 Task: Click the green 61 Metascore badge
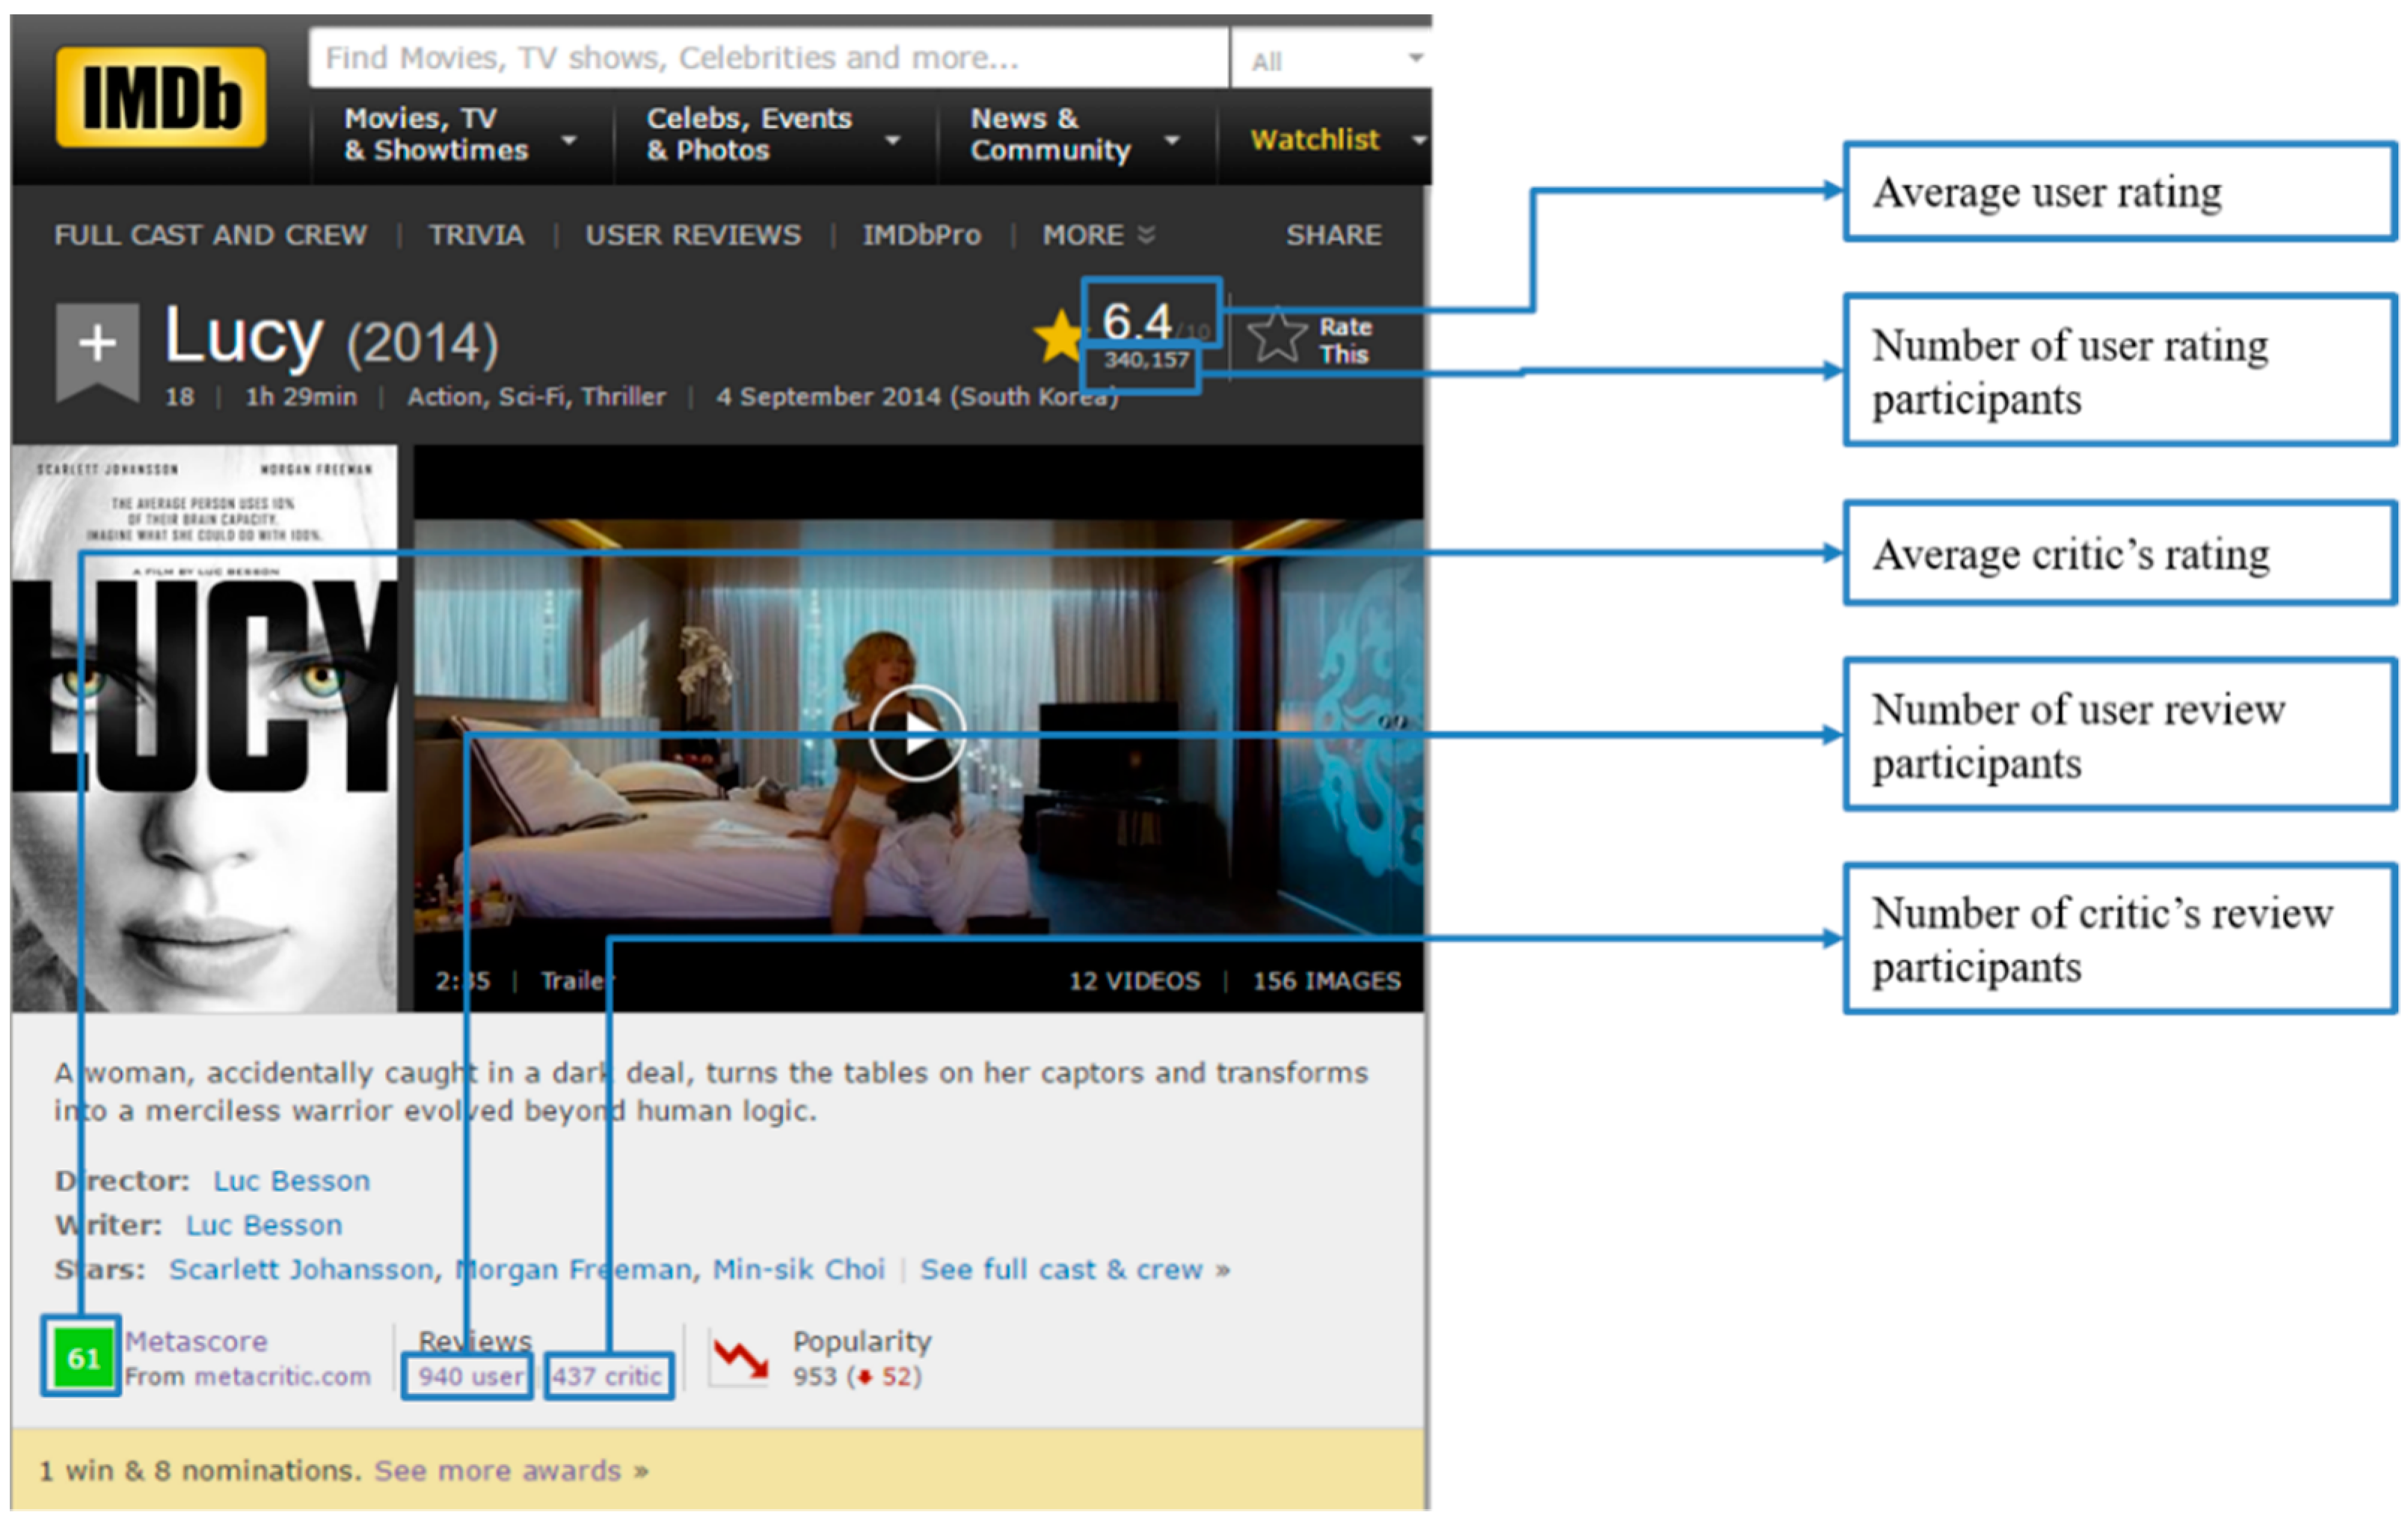[82, 1357]
